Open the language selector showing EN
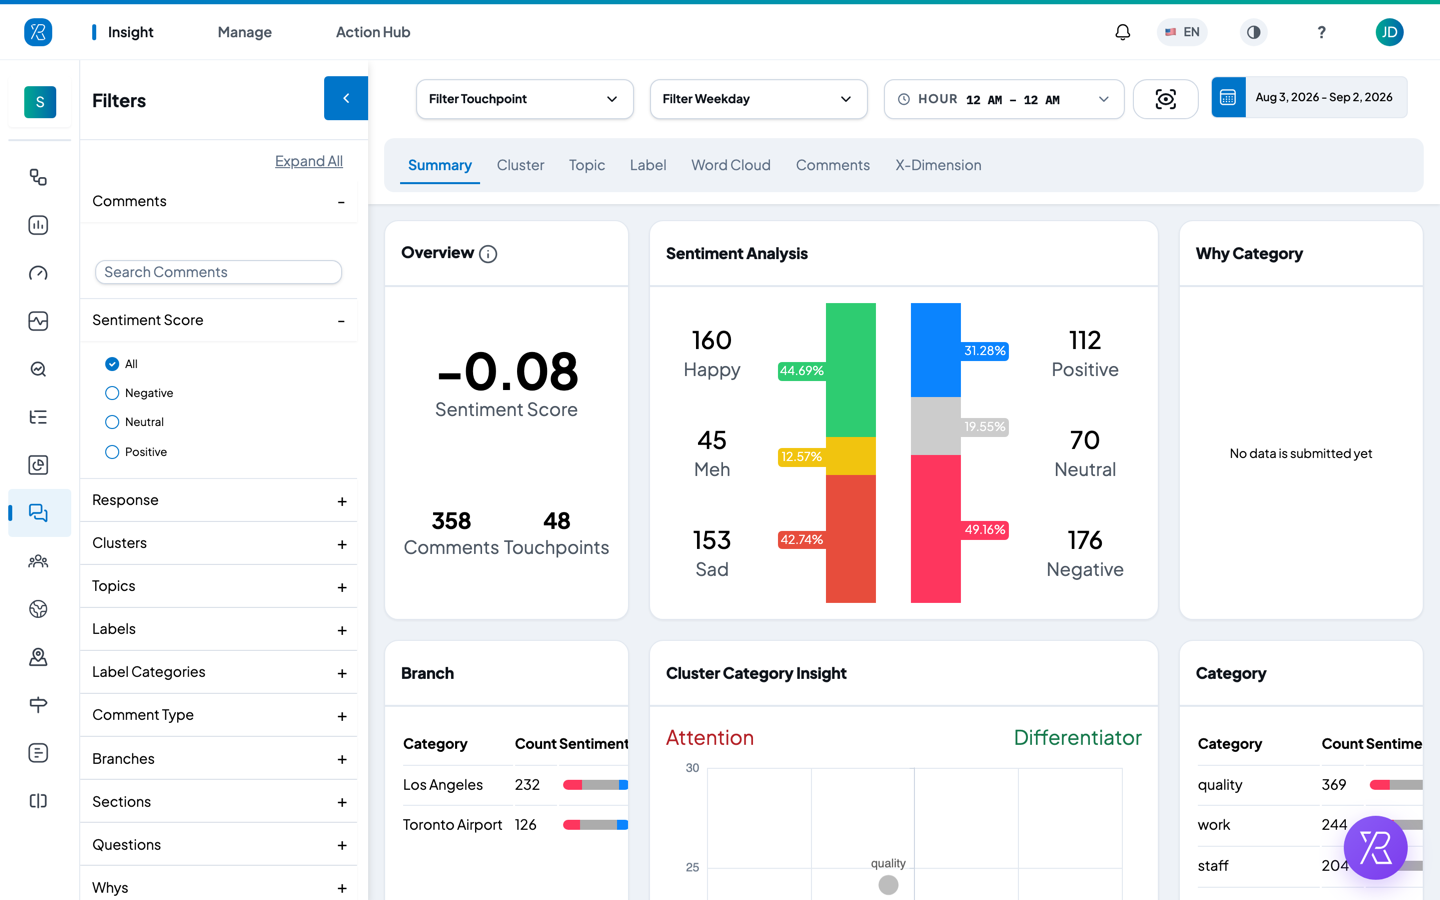Image resolution: width=1440 pixels, height=900 pixels. [1182, 32]
